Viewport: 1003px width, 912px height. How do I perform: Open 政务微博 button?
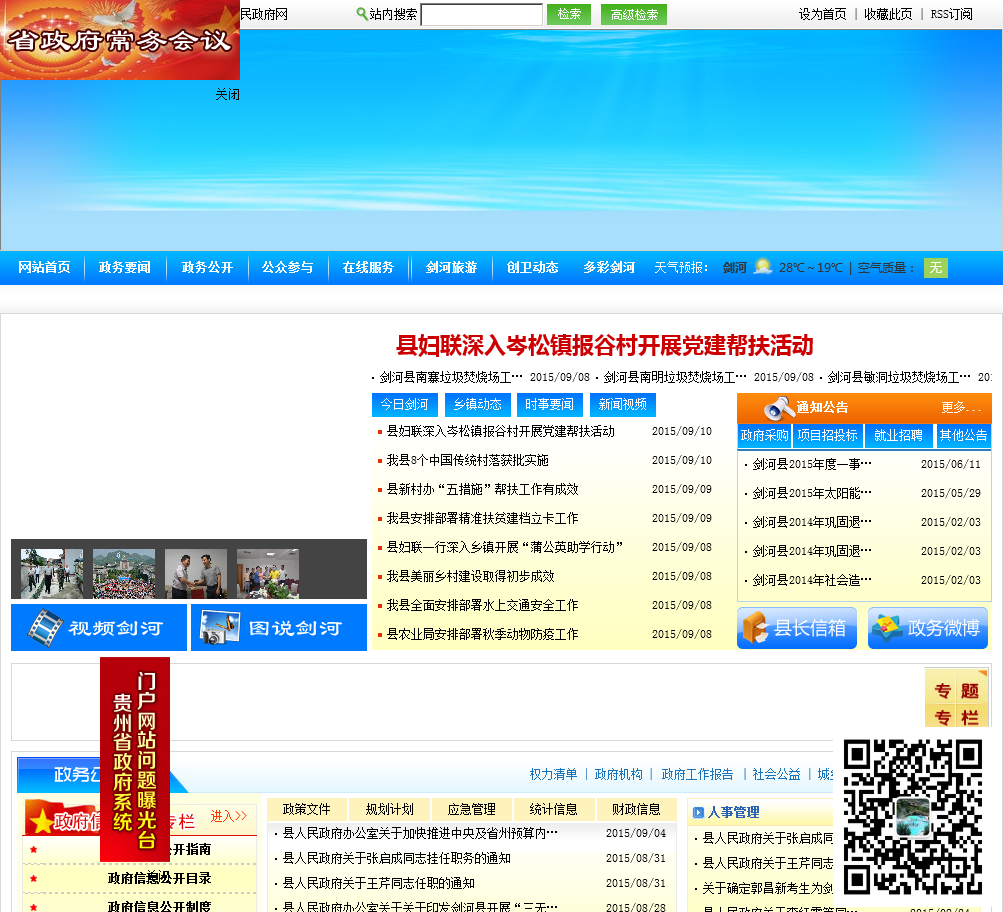pyautogui.click(x=928, y=628)
